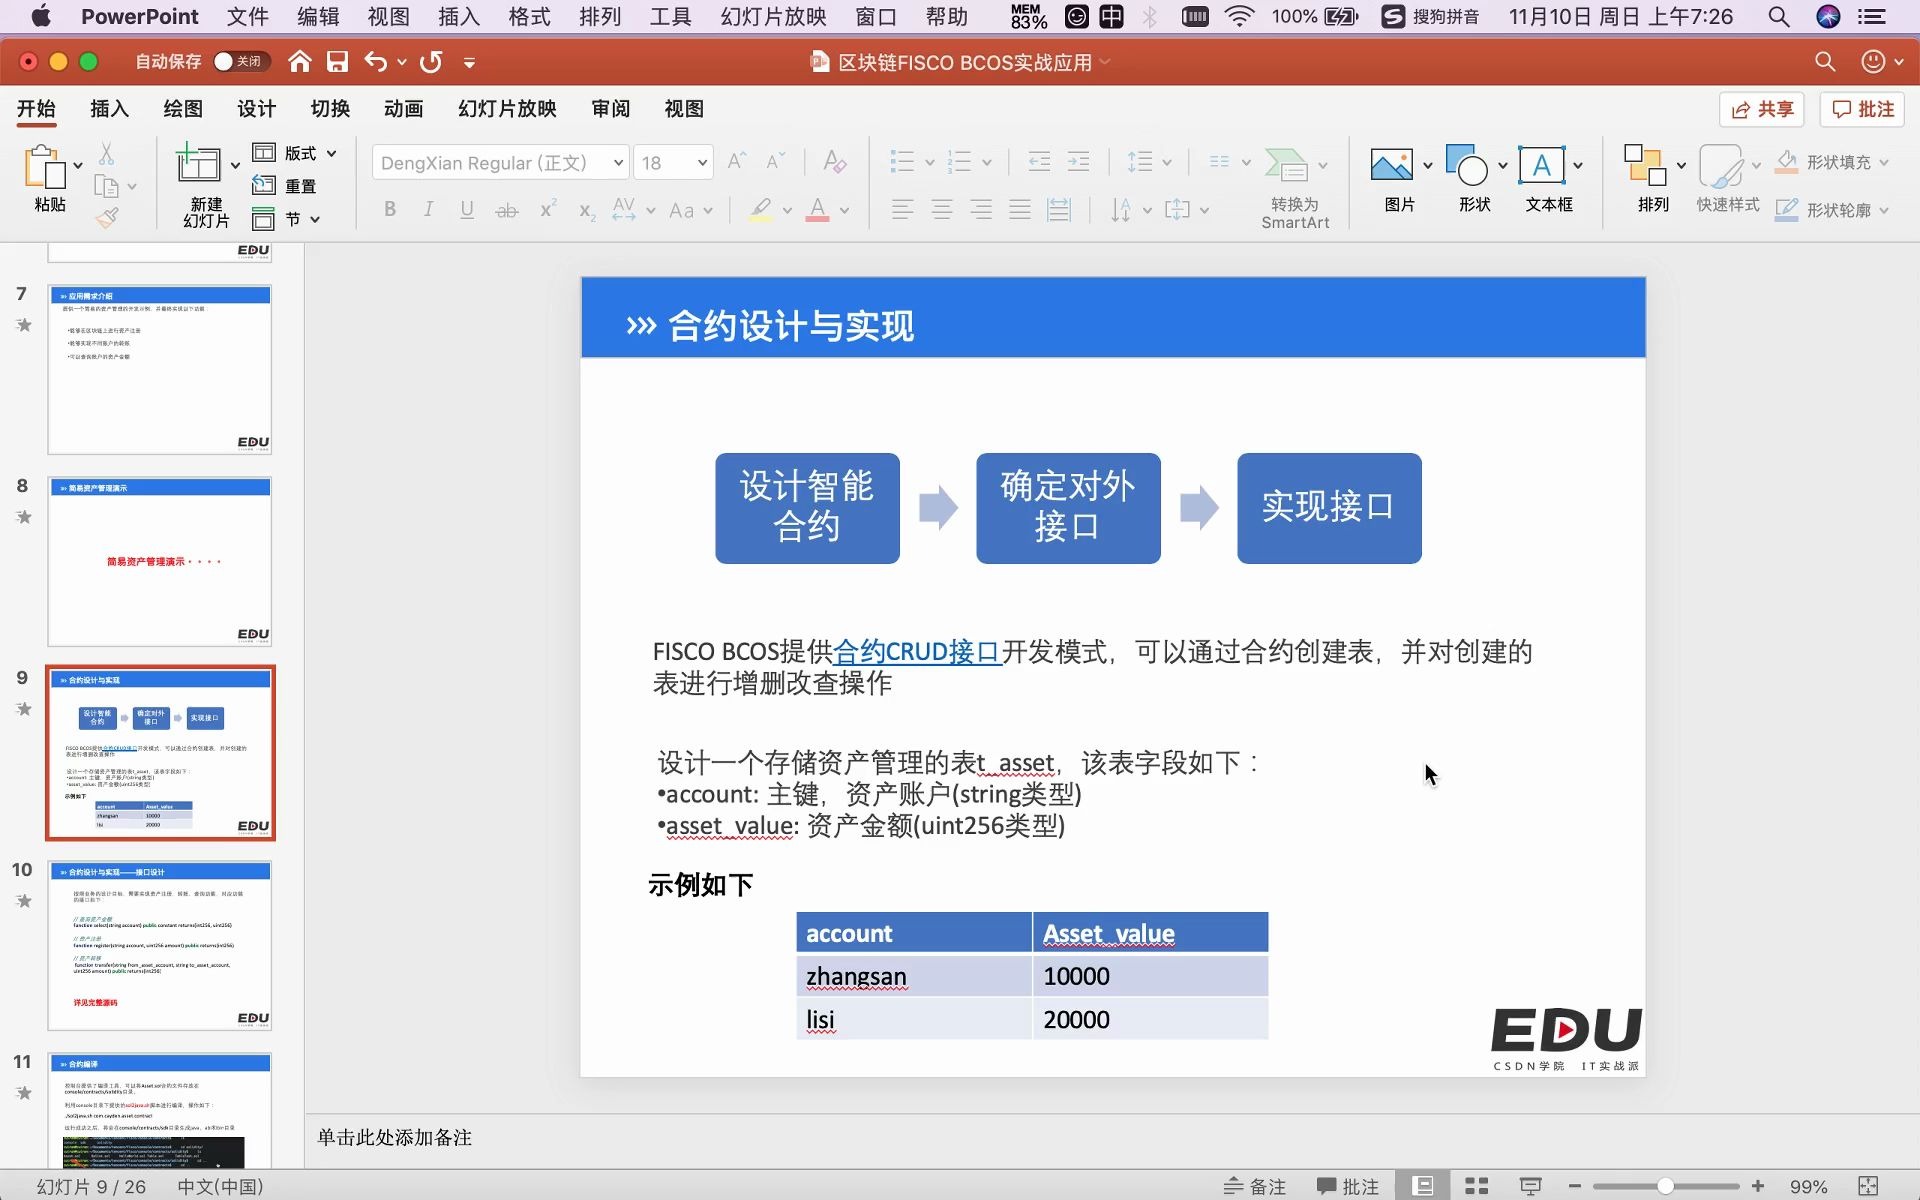Open the 设计 ribbon tab
Viewport: 1920px width, 1200px height.
[256, 109]
